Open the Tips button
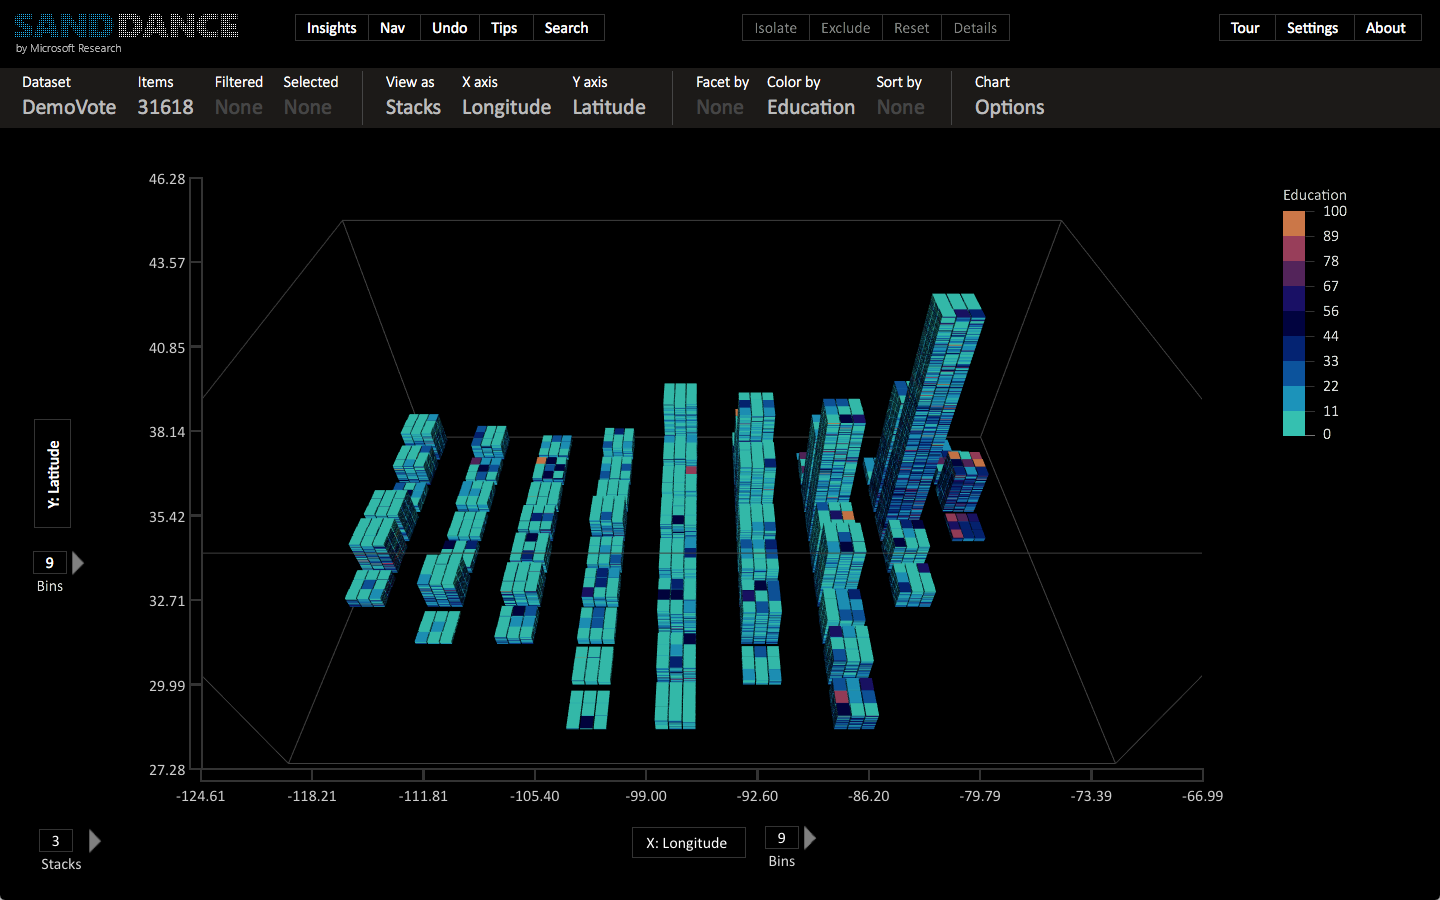Screen dimensions: 1440x900 point(504,28)
